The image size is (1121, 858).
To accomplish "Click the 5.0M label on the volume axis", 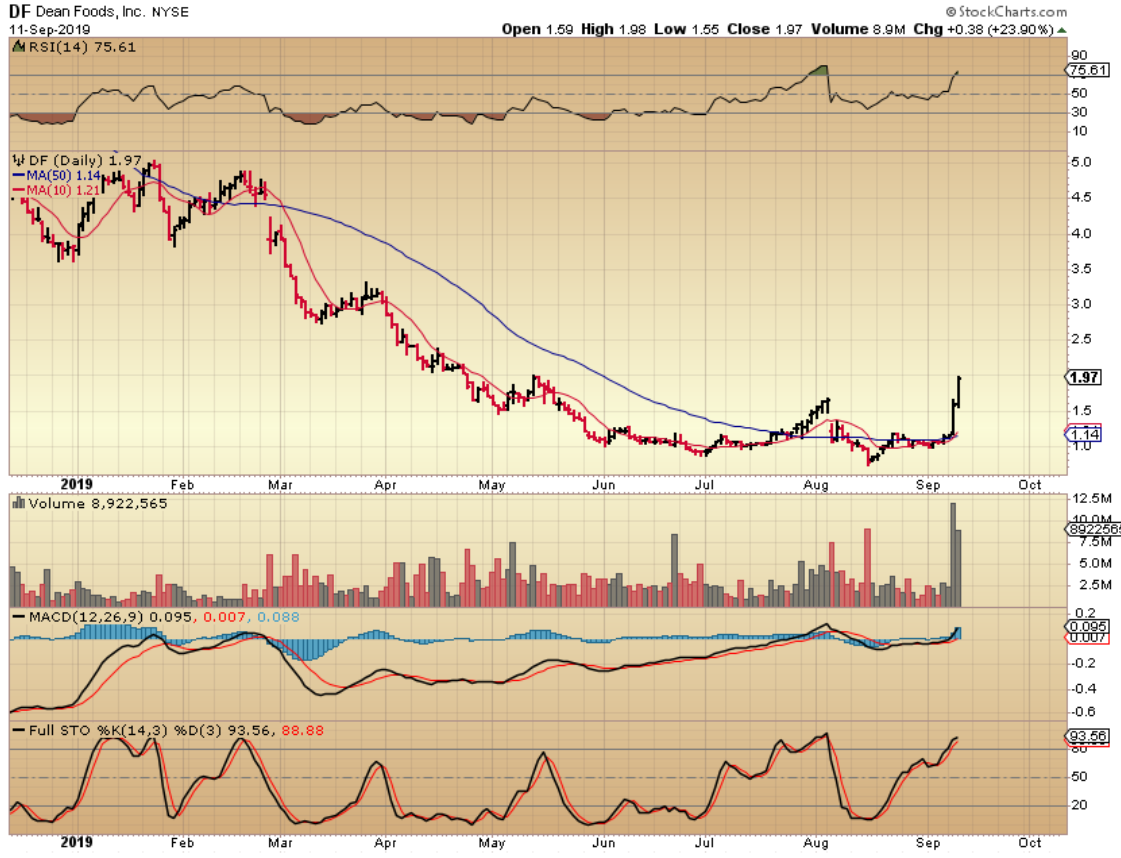I will click(1095, 563).
